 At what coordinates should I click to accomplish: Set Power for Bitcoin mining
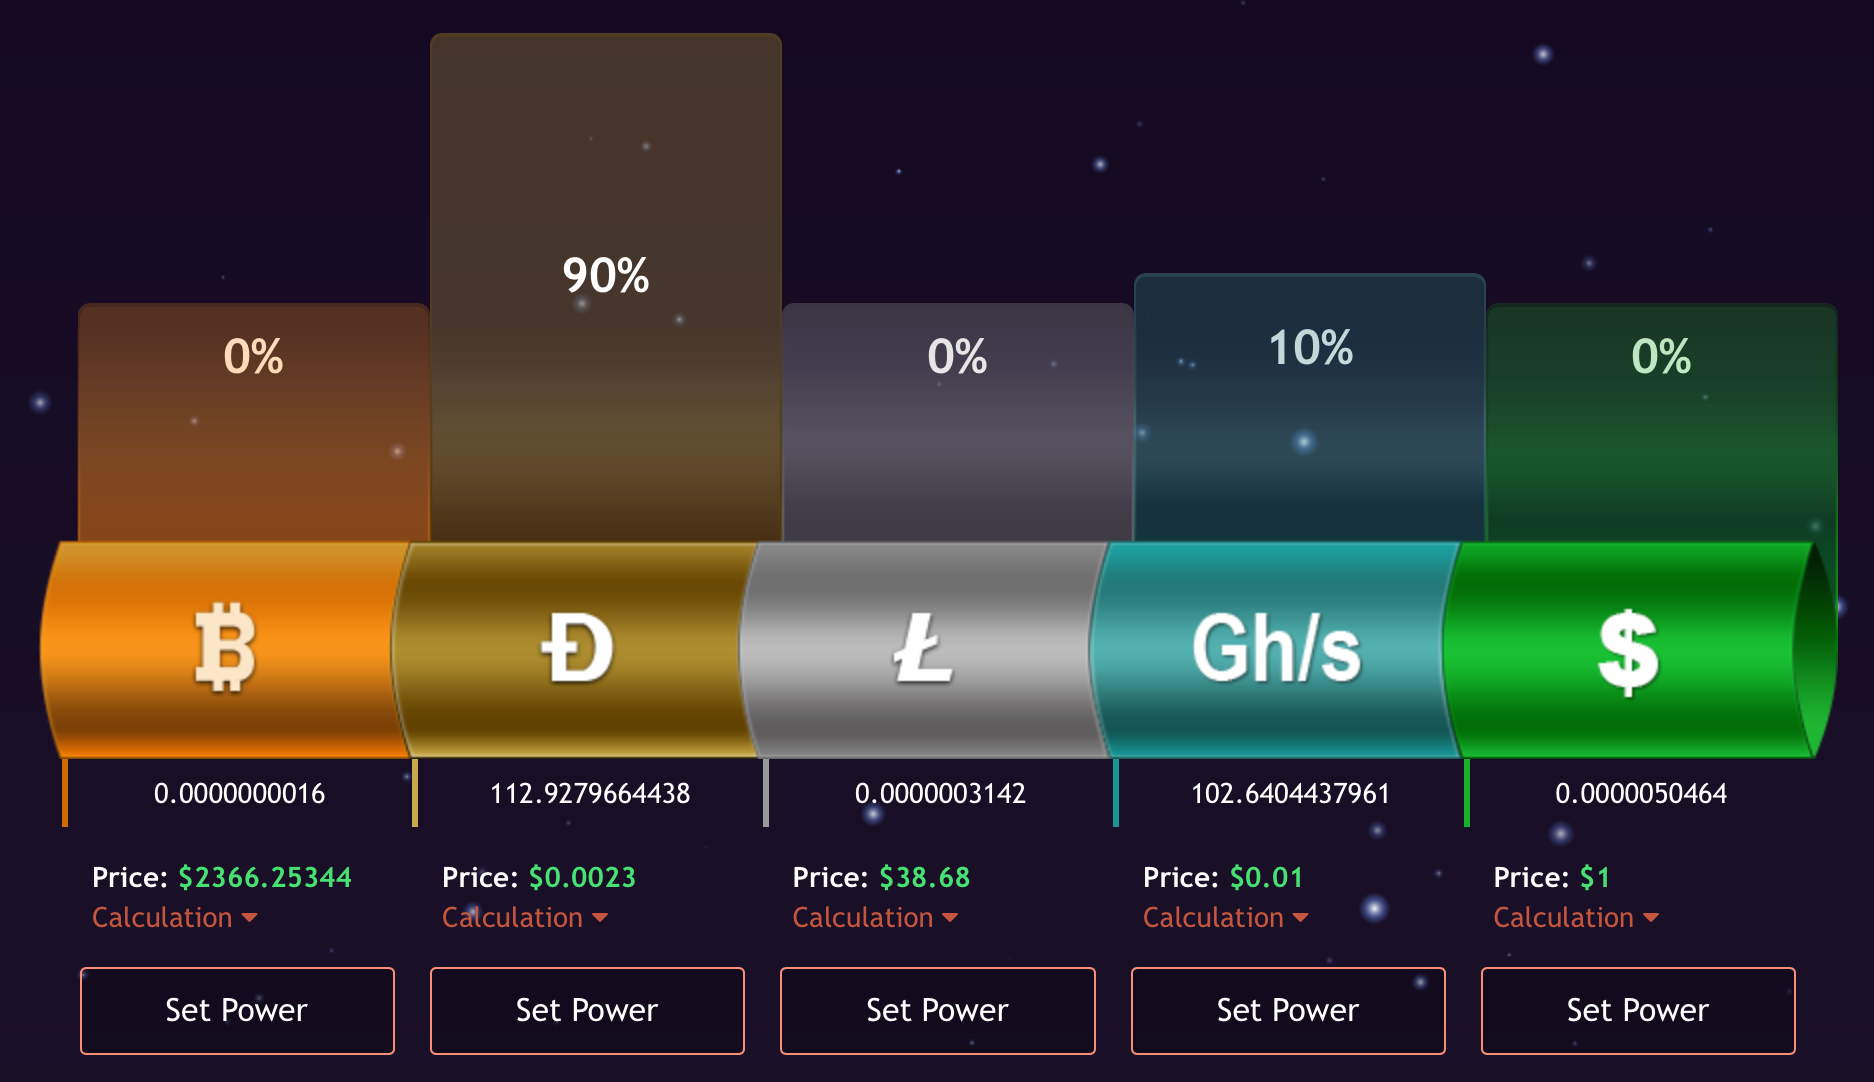click(237, 1010)
